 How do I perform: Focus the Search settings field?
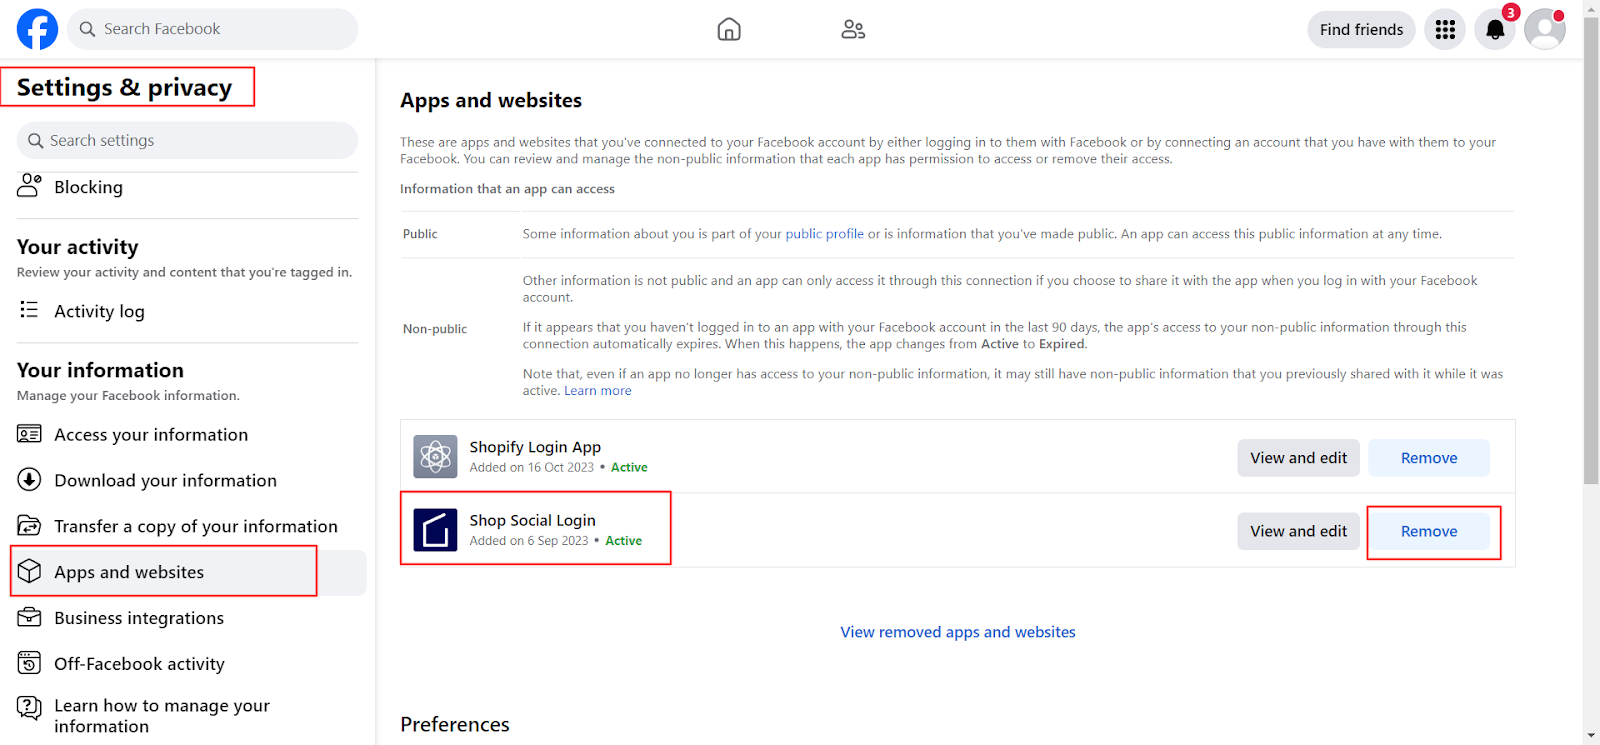pyautogui.click(x=187, y=141)
